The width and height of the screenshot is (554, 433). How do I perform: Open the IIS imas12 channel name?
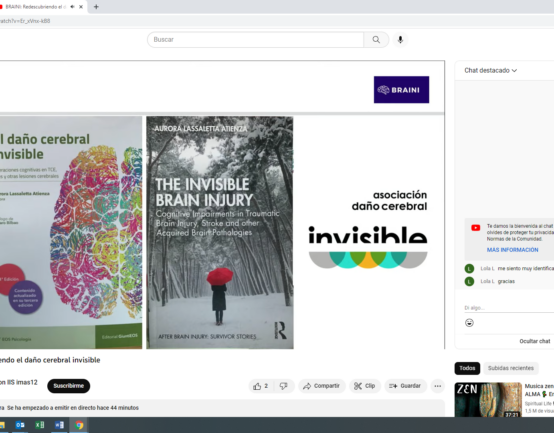pos(19,382)
